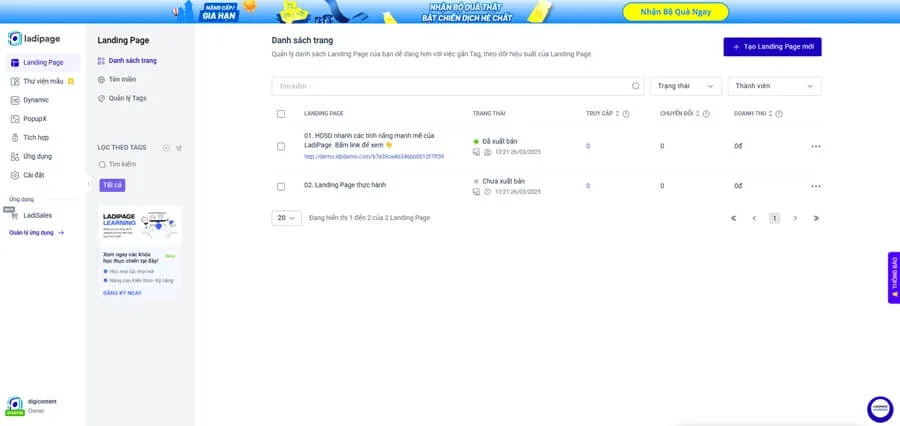Open the Thành viên dropdown
The image size is (900, 426).
[x=774, y=86]
